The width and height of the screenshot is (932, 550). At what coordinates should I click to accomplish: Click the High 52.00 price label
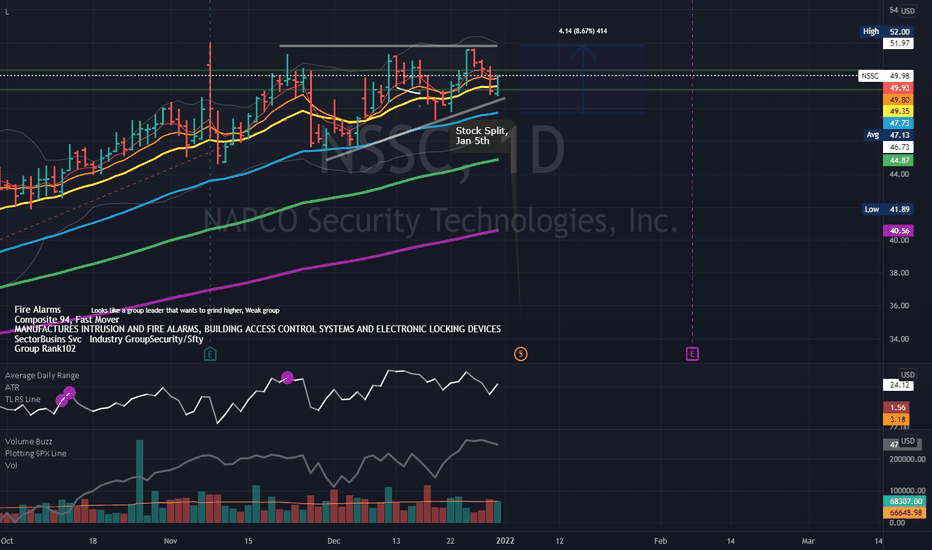[x=886, y=32]
